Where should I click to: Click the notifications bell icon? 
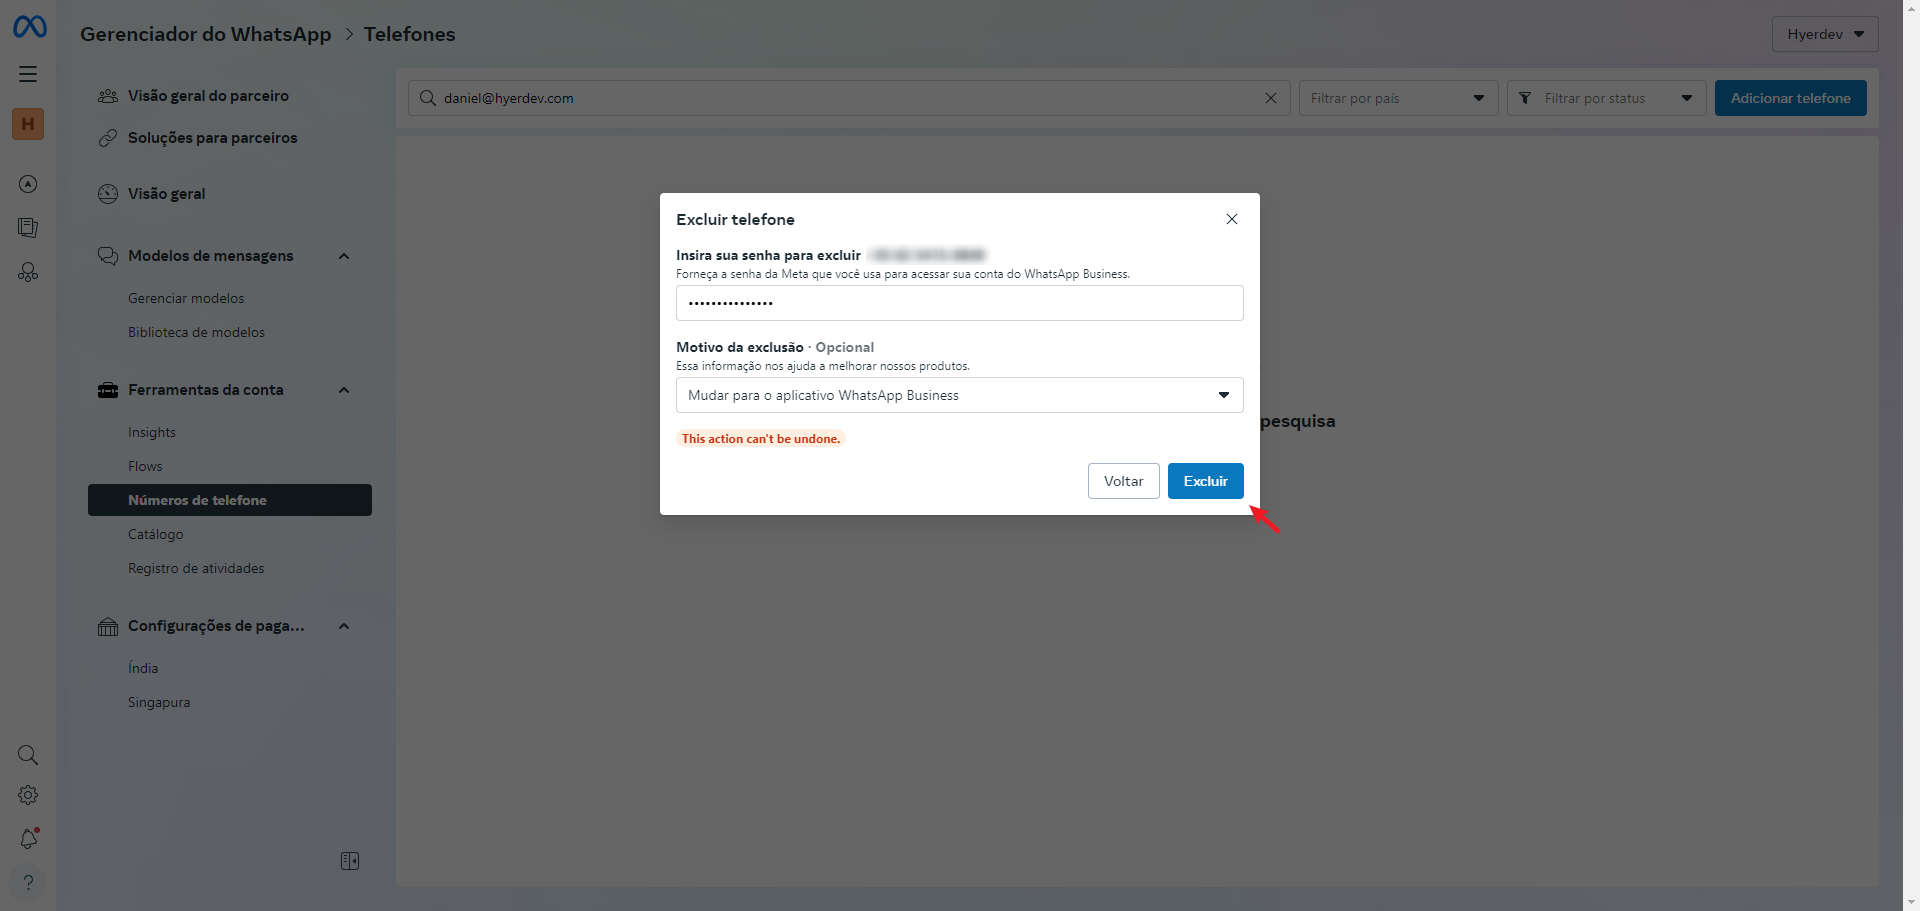28,839
